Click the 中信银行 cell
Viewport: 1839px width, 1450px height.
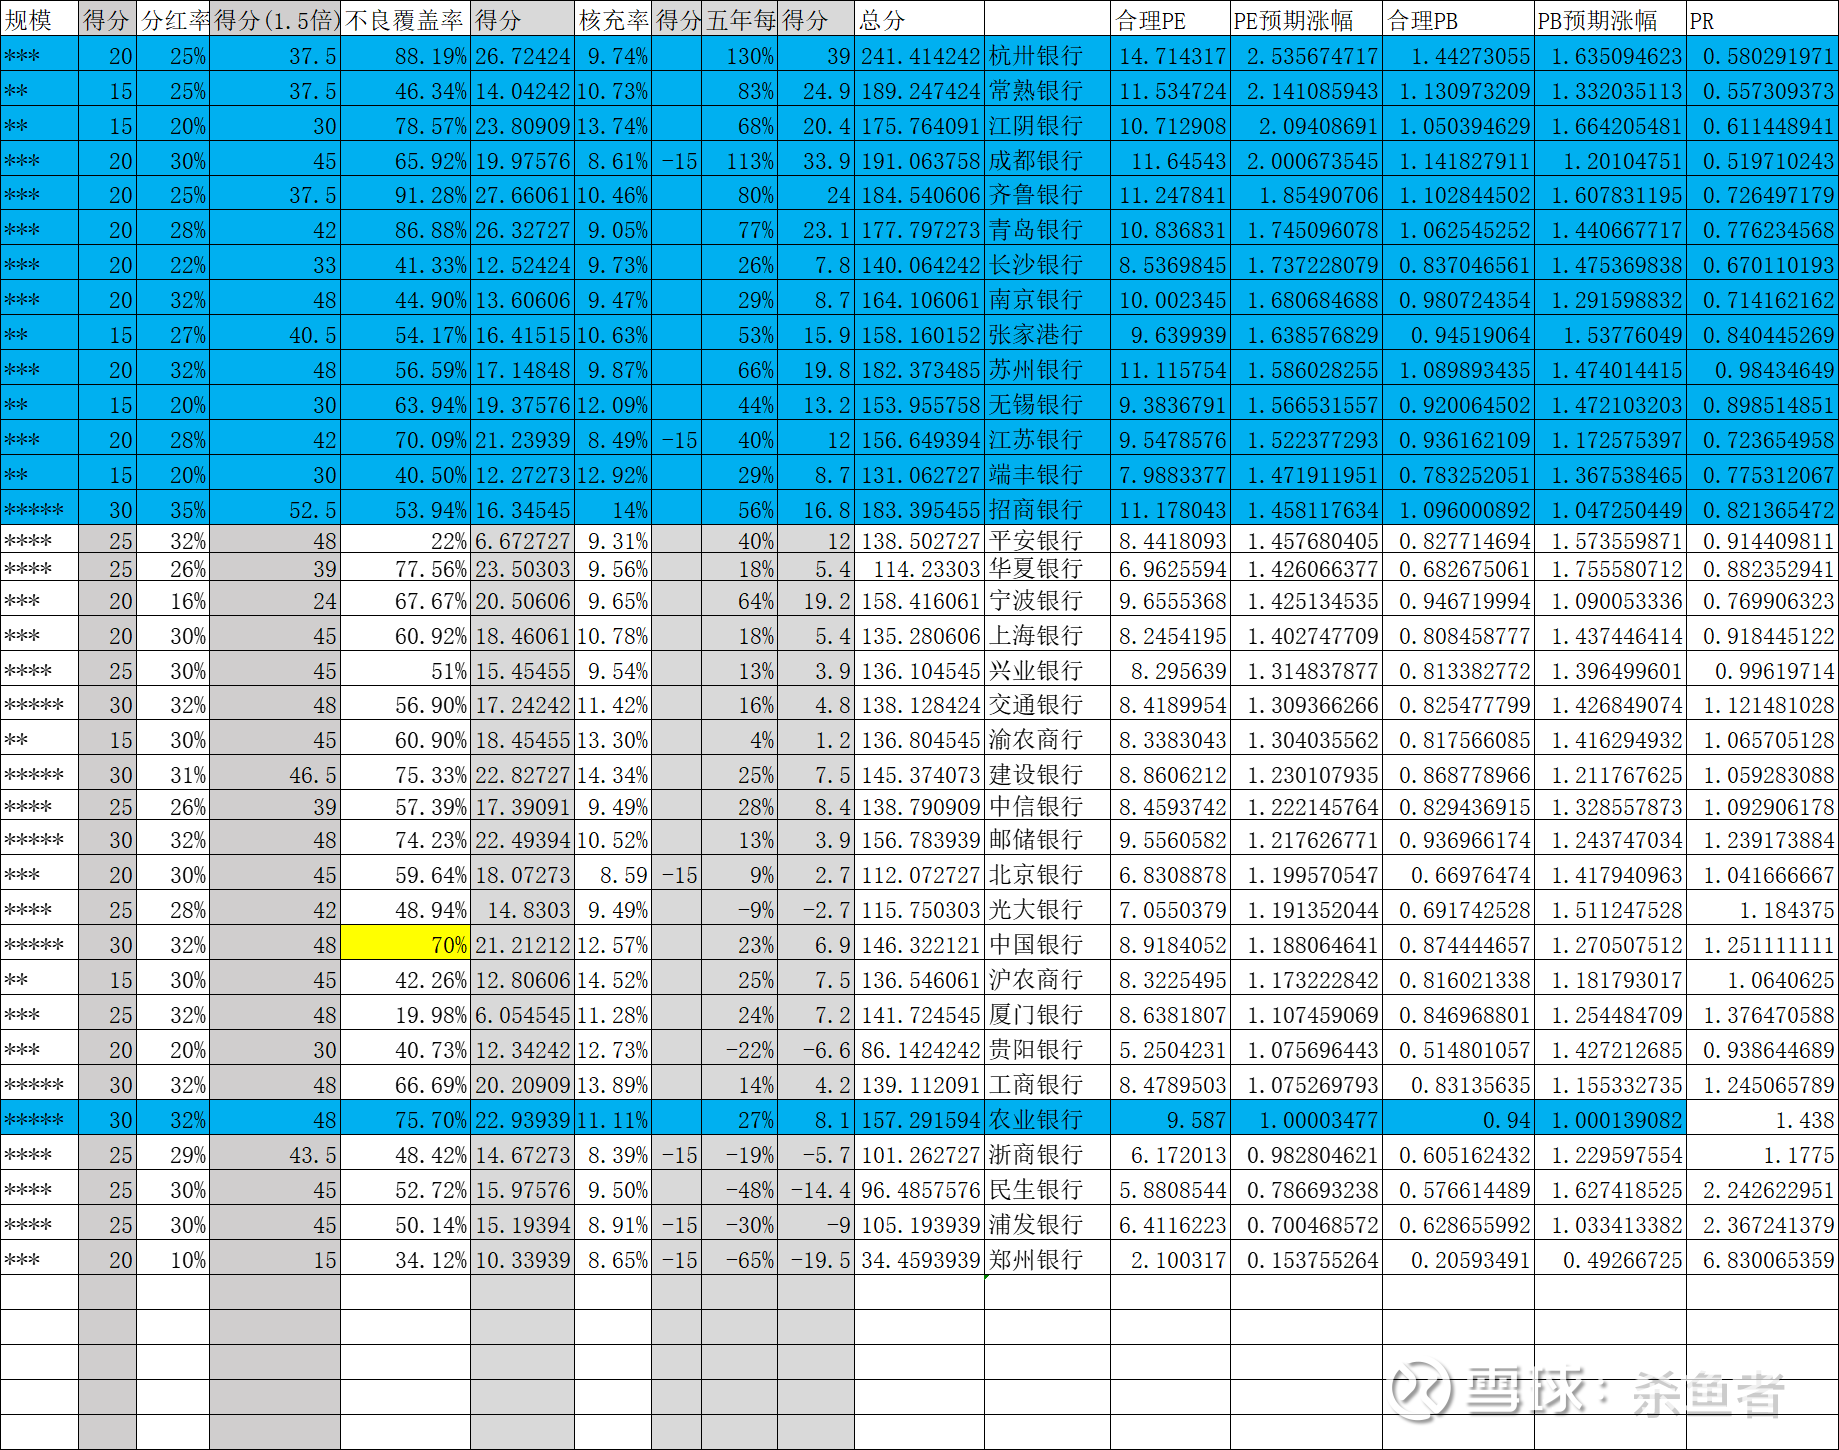click(x=1047, y=807)
